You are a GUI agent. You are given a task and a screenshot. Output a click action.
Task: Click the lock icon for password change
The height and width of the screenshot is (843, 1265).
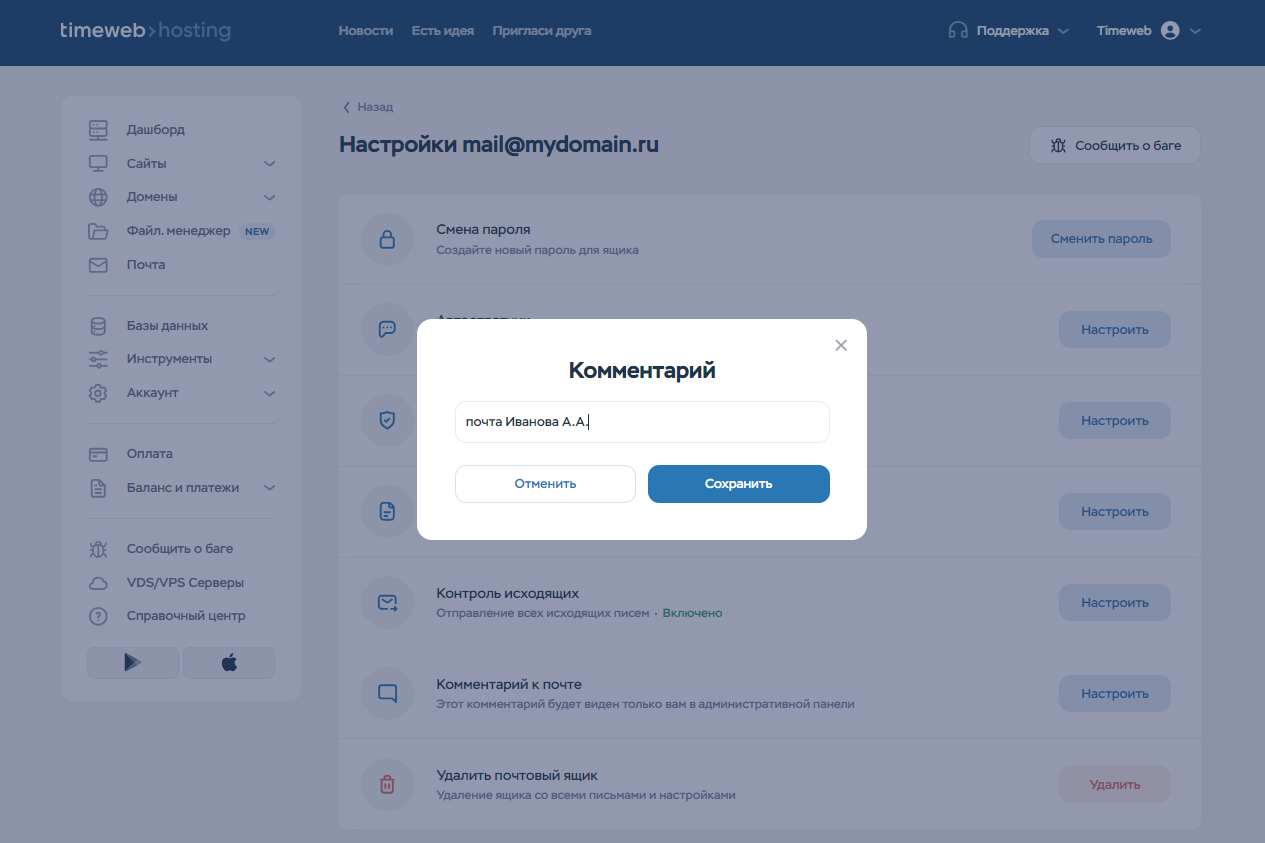point(387,239)
